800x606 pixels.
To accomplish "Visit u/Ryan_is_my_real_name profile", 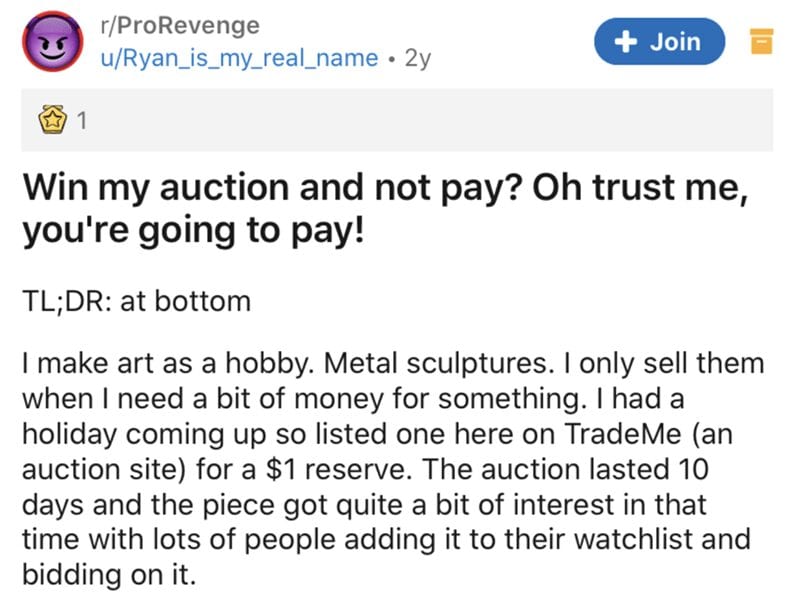I will pyautogui.click(x=239, y=58).
